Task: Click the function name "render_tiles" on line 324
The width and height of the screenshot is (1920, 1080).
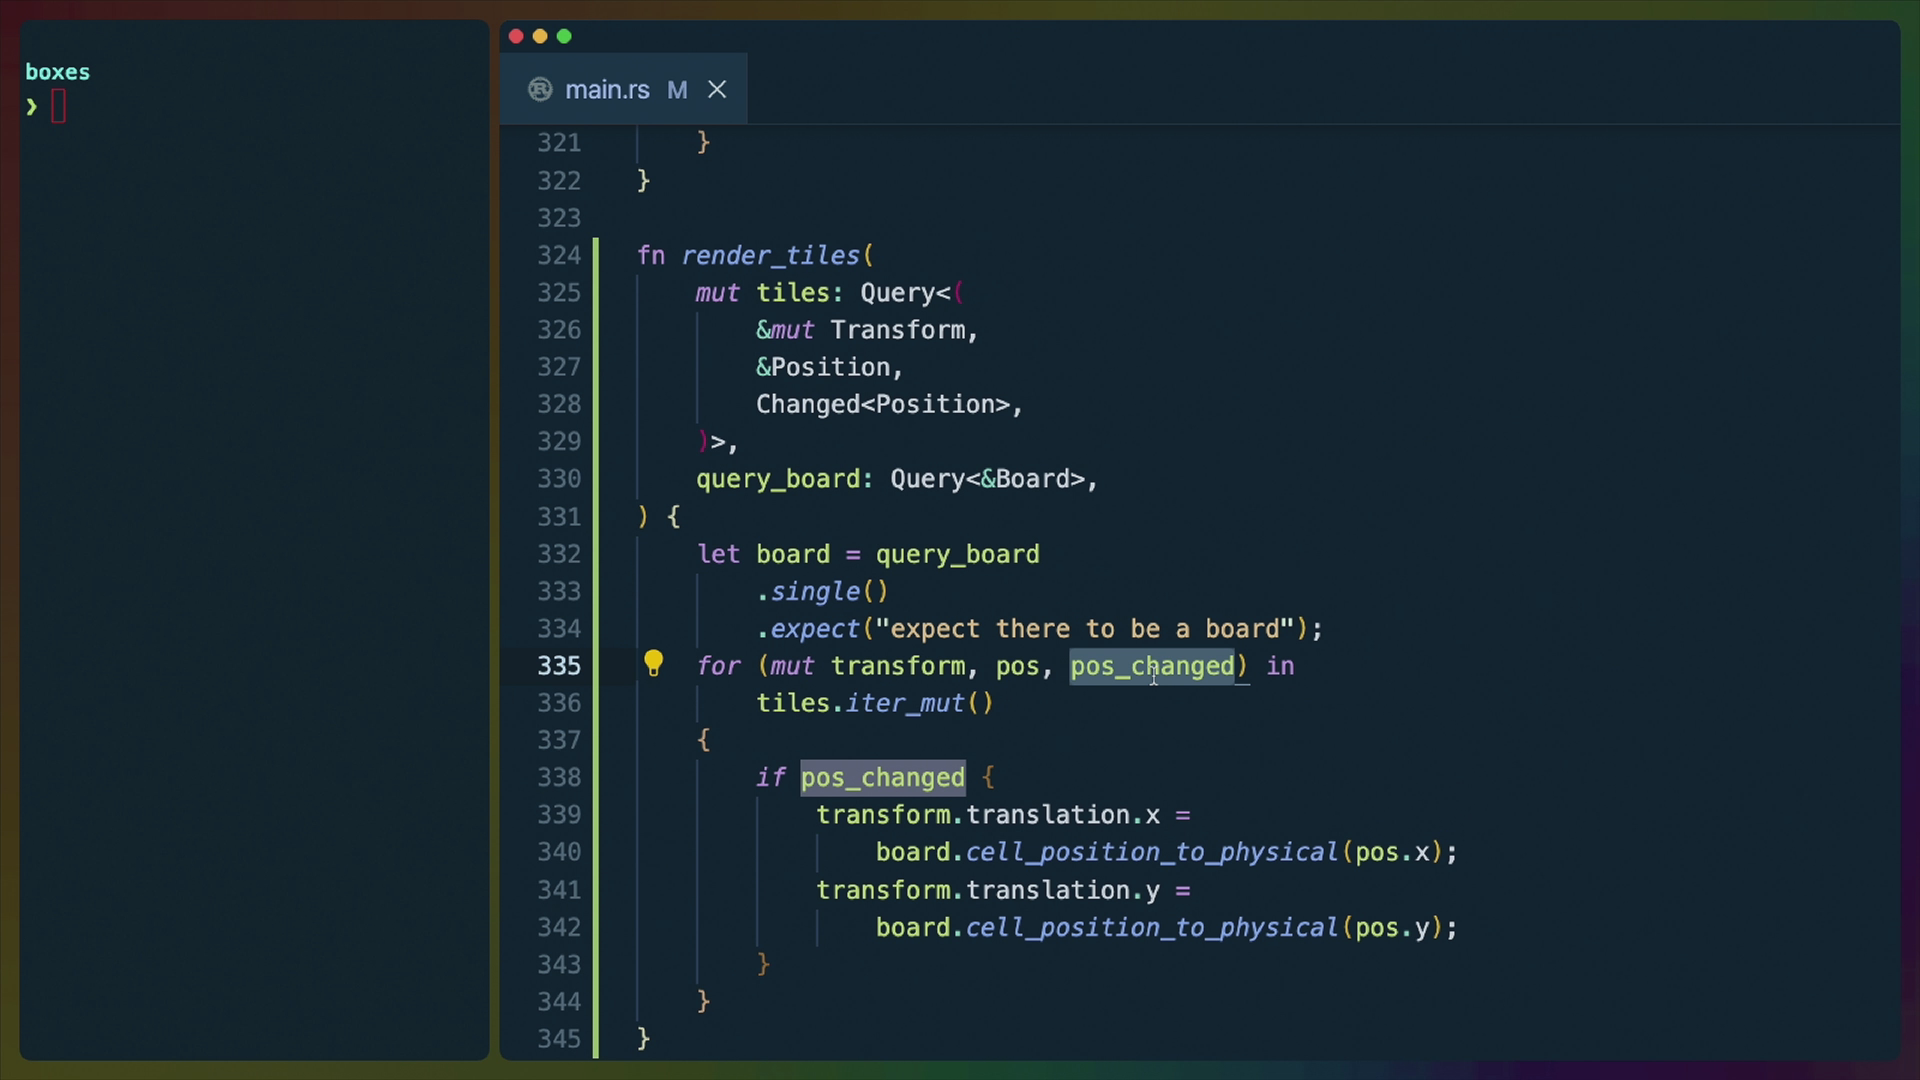Action: point(772,255)
